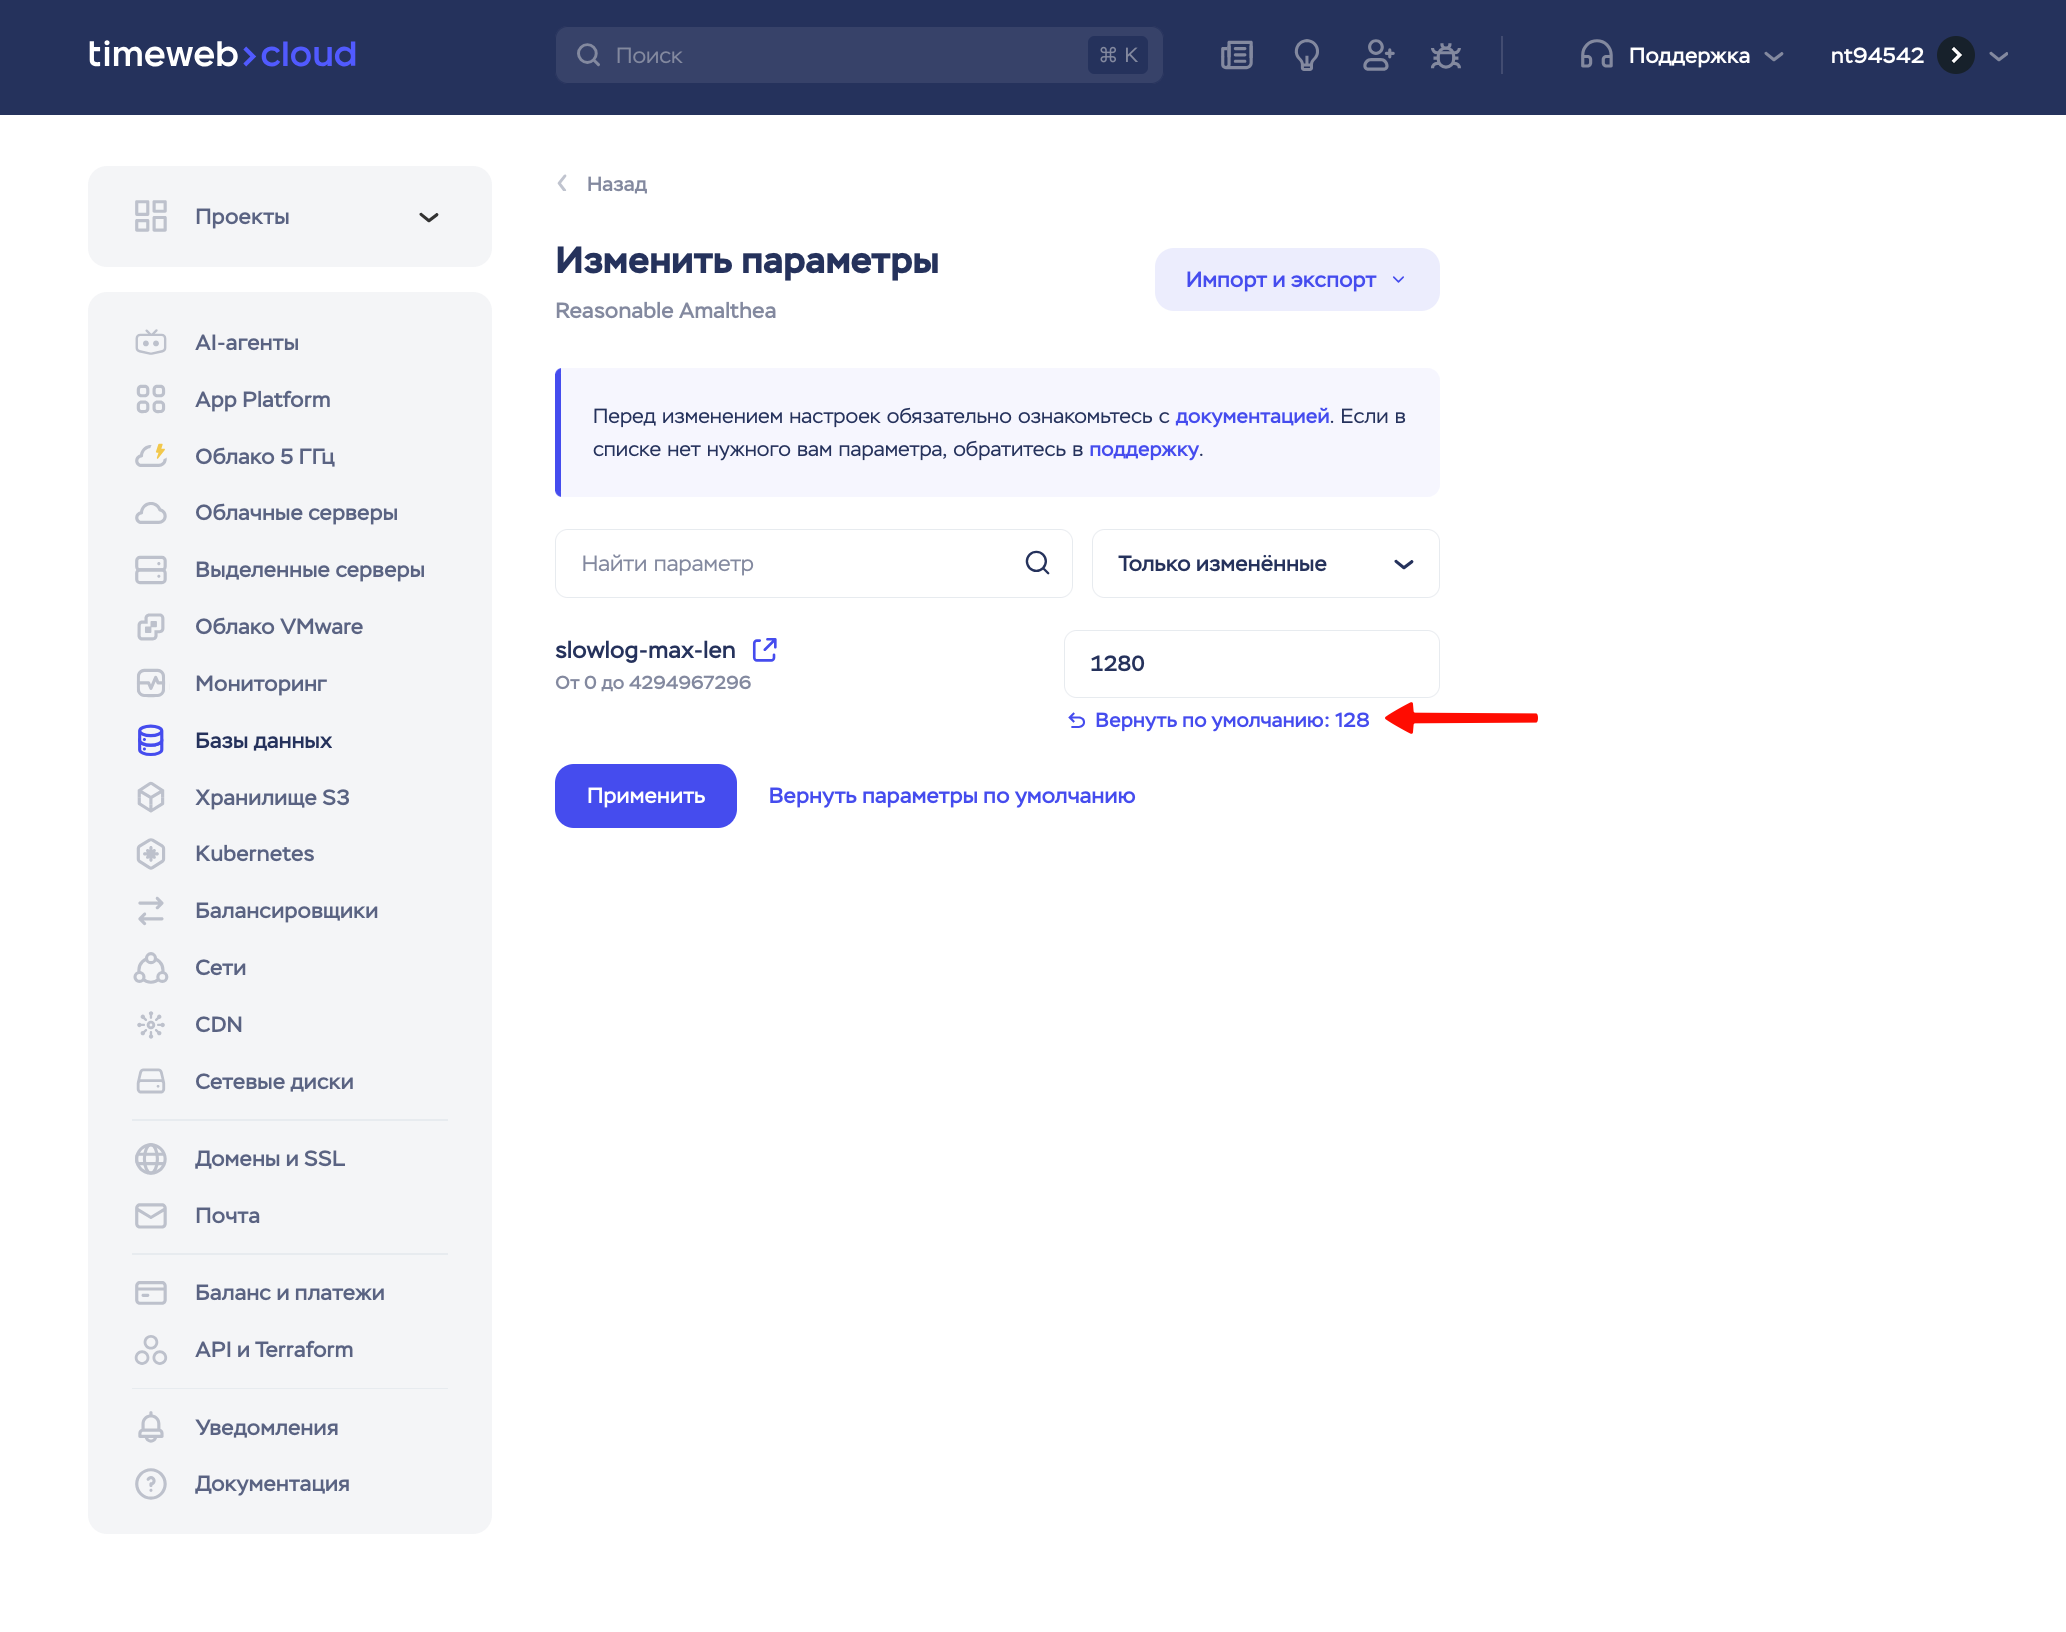Click the magnifier icon in parameter search
The height and width of the screenshot is (1632, 2066).
coord(1037,563)
